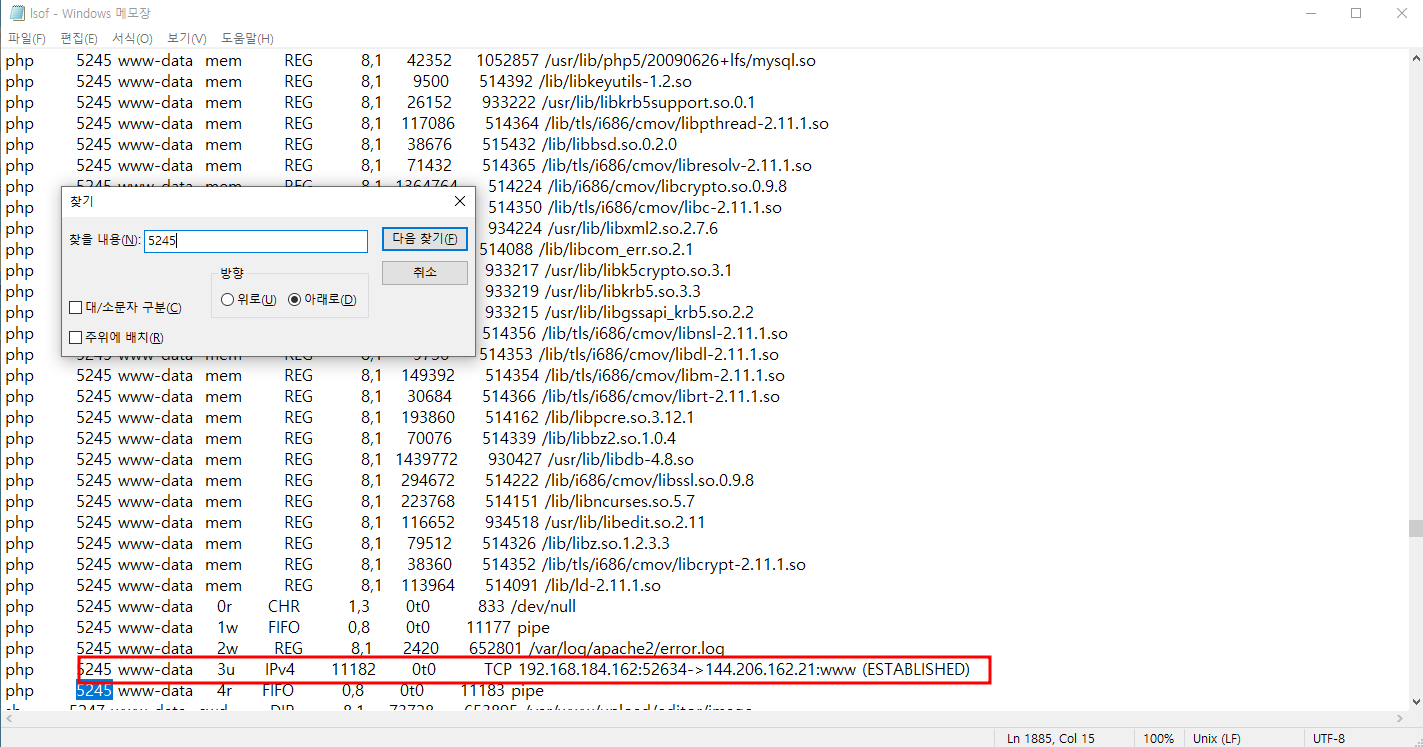1423x747 pixels.
Task: Click /usr/lib/php5/20090626+lfs/mysql.so path
Action: click(x=679, y=61)
